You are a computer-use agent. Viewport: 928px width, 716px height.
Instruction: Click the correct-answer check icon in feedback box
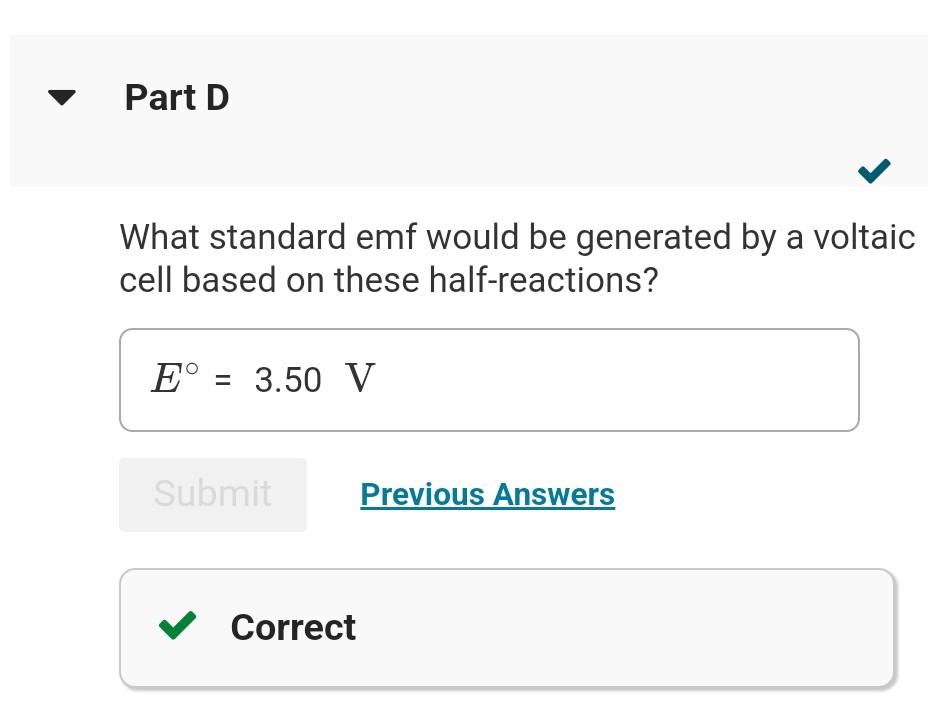click(x=177, y=626)
